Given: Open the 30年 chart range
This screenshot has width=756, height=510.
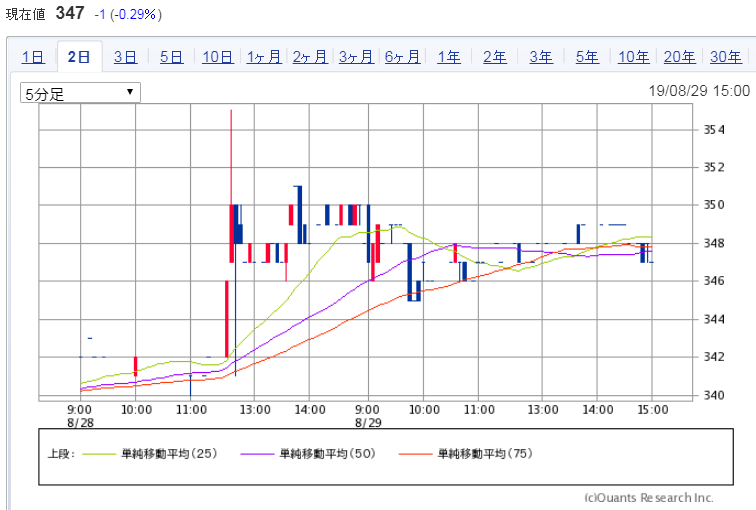Looking at the screenshot, I should pyautogui.click(x=726, y=57).
